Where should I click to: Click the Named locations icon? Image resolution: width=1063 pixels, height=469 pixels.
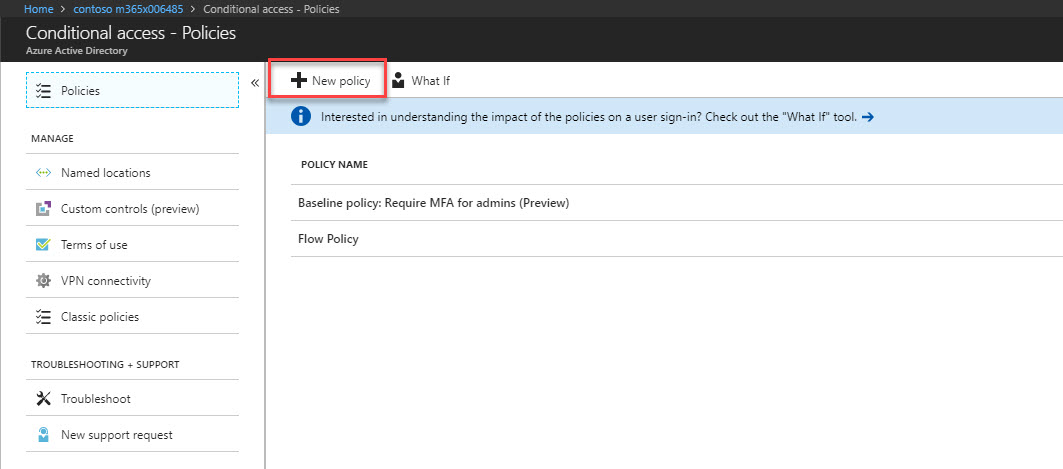(43, 173)
